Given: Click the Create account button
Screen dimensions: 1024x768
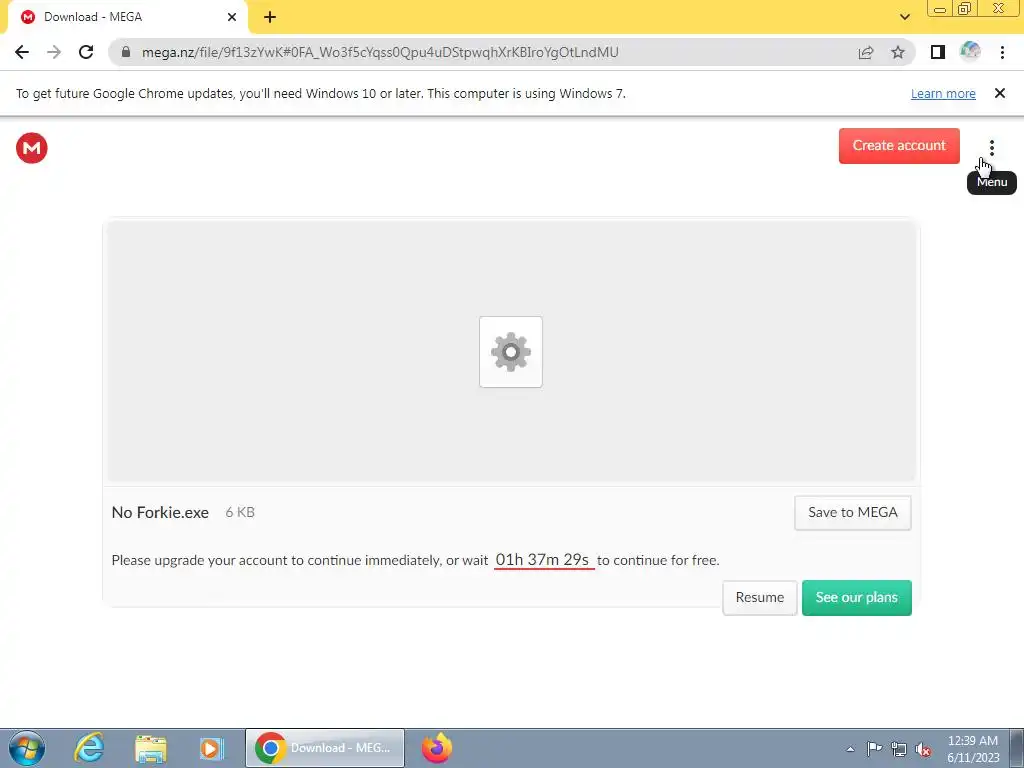Looking at the screenshot, I should [899, 146].
